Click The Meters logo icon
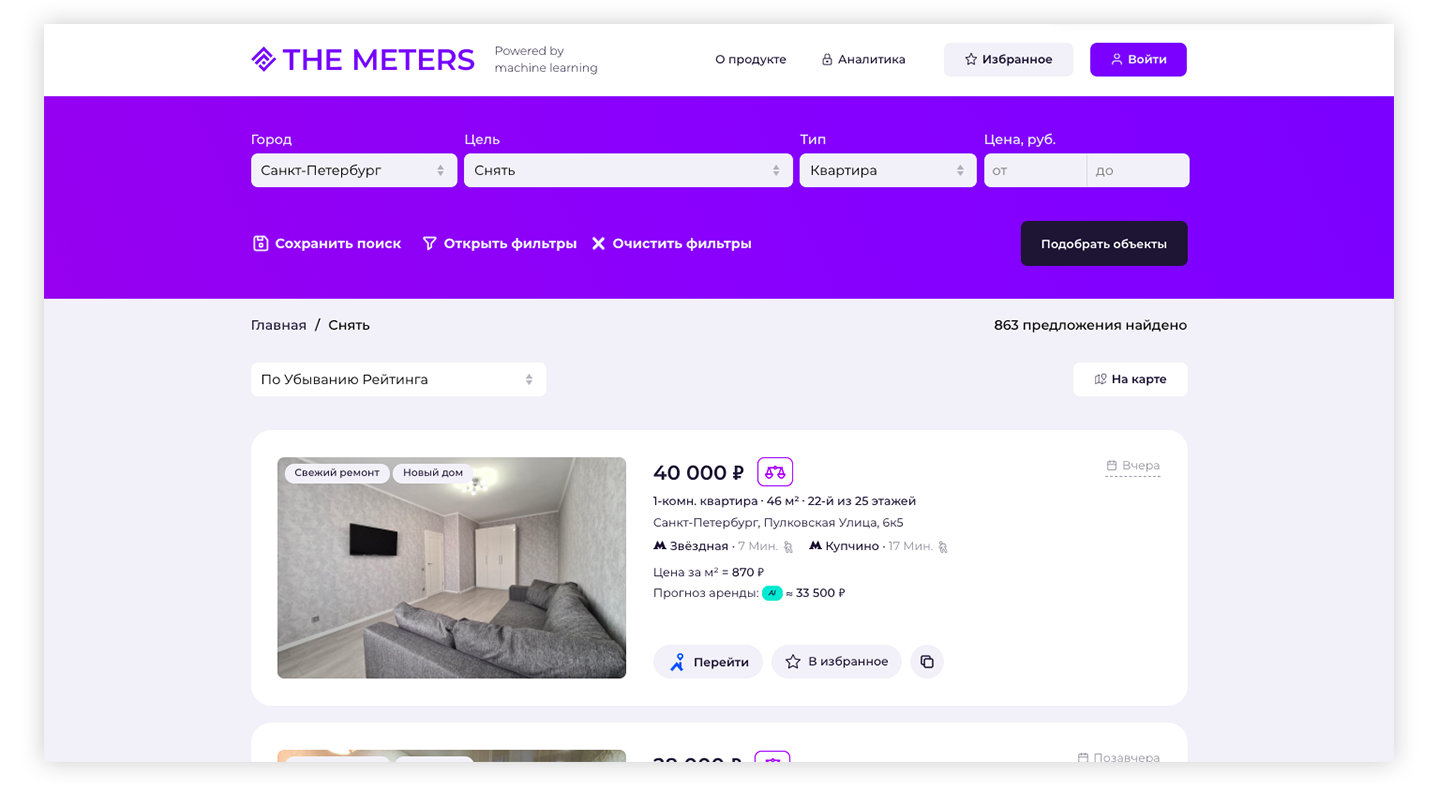 pos(263,60)
